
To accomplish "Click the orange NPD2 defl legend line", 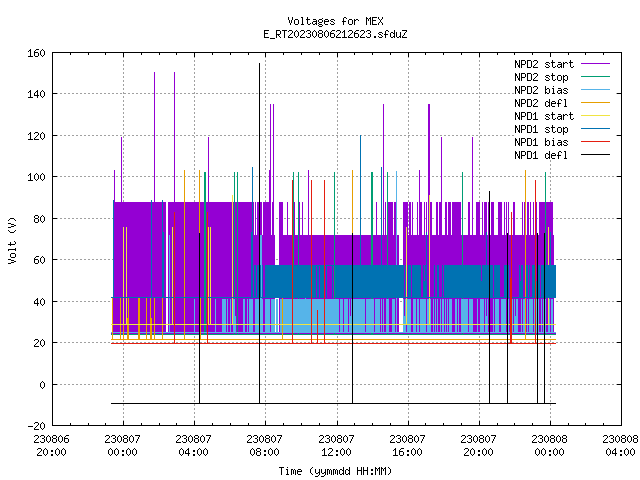I will click(596, 102).
